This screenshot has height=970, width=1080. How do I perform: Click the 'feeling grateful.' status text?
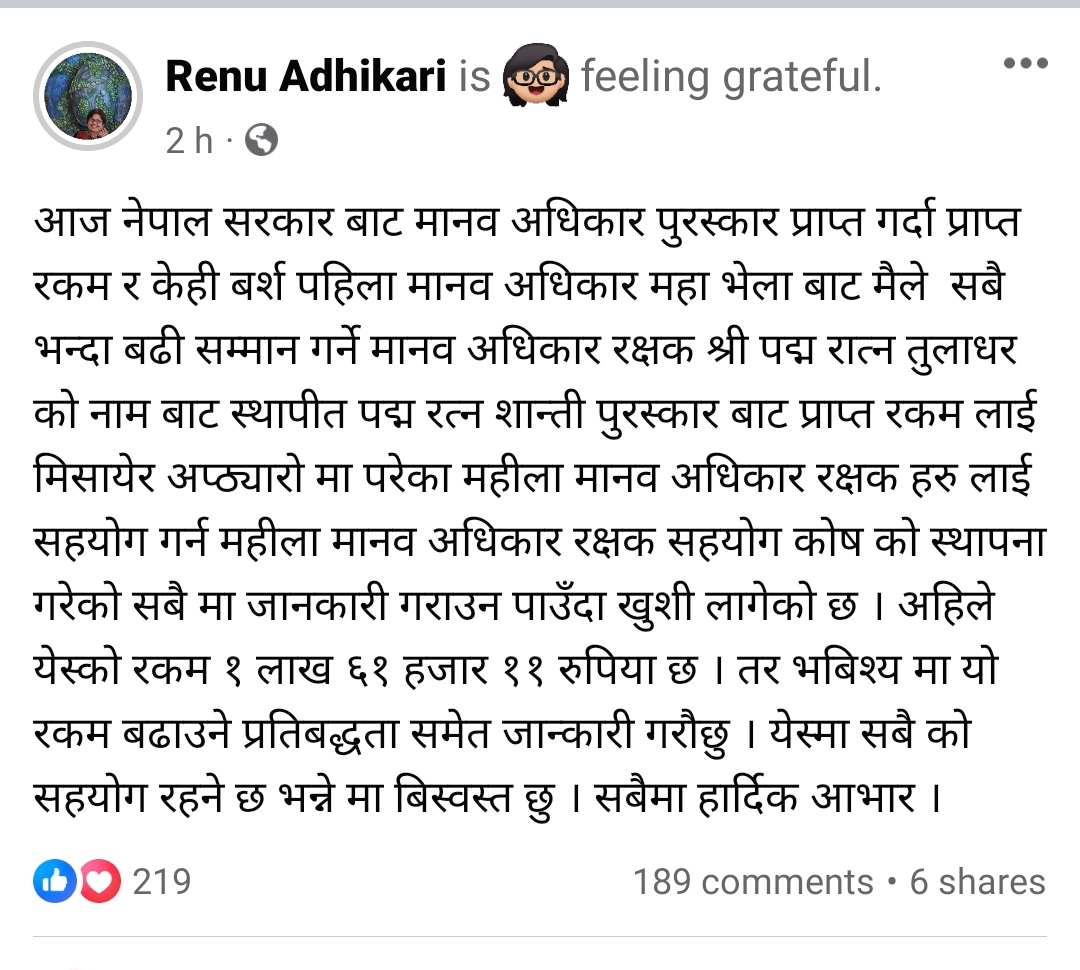pyautogui.click(x=731, y=76)
